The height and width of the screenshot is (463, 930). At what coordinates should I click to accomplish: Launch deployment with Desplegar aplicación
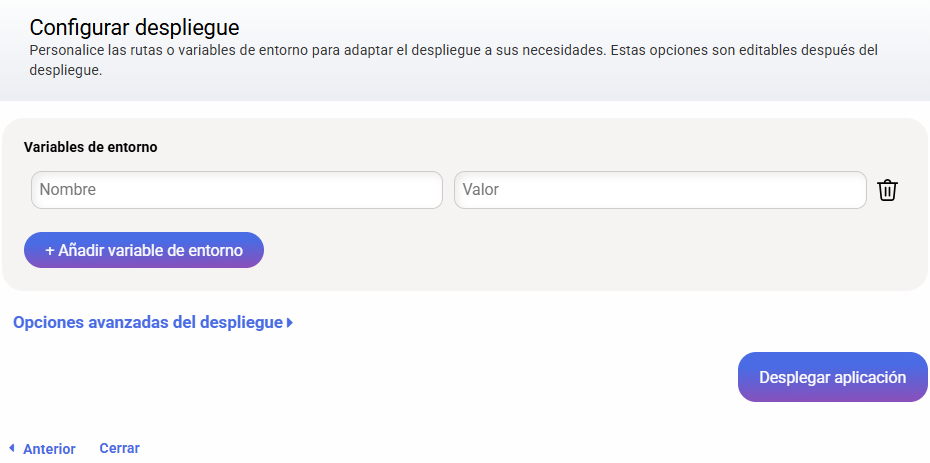[x=833, y=377]
